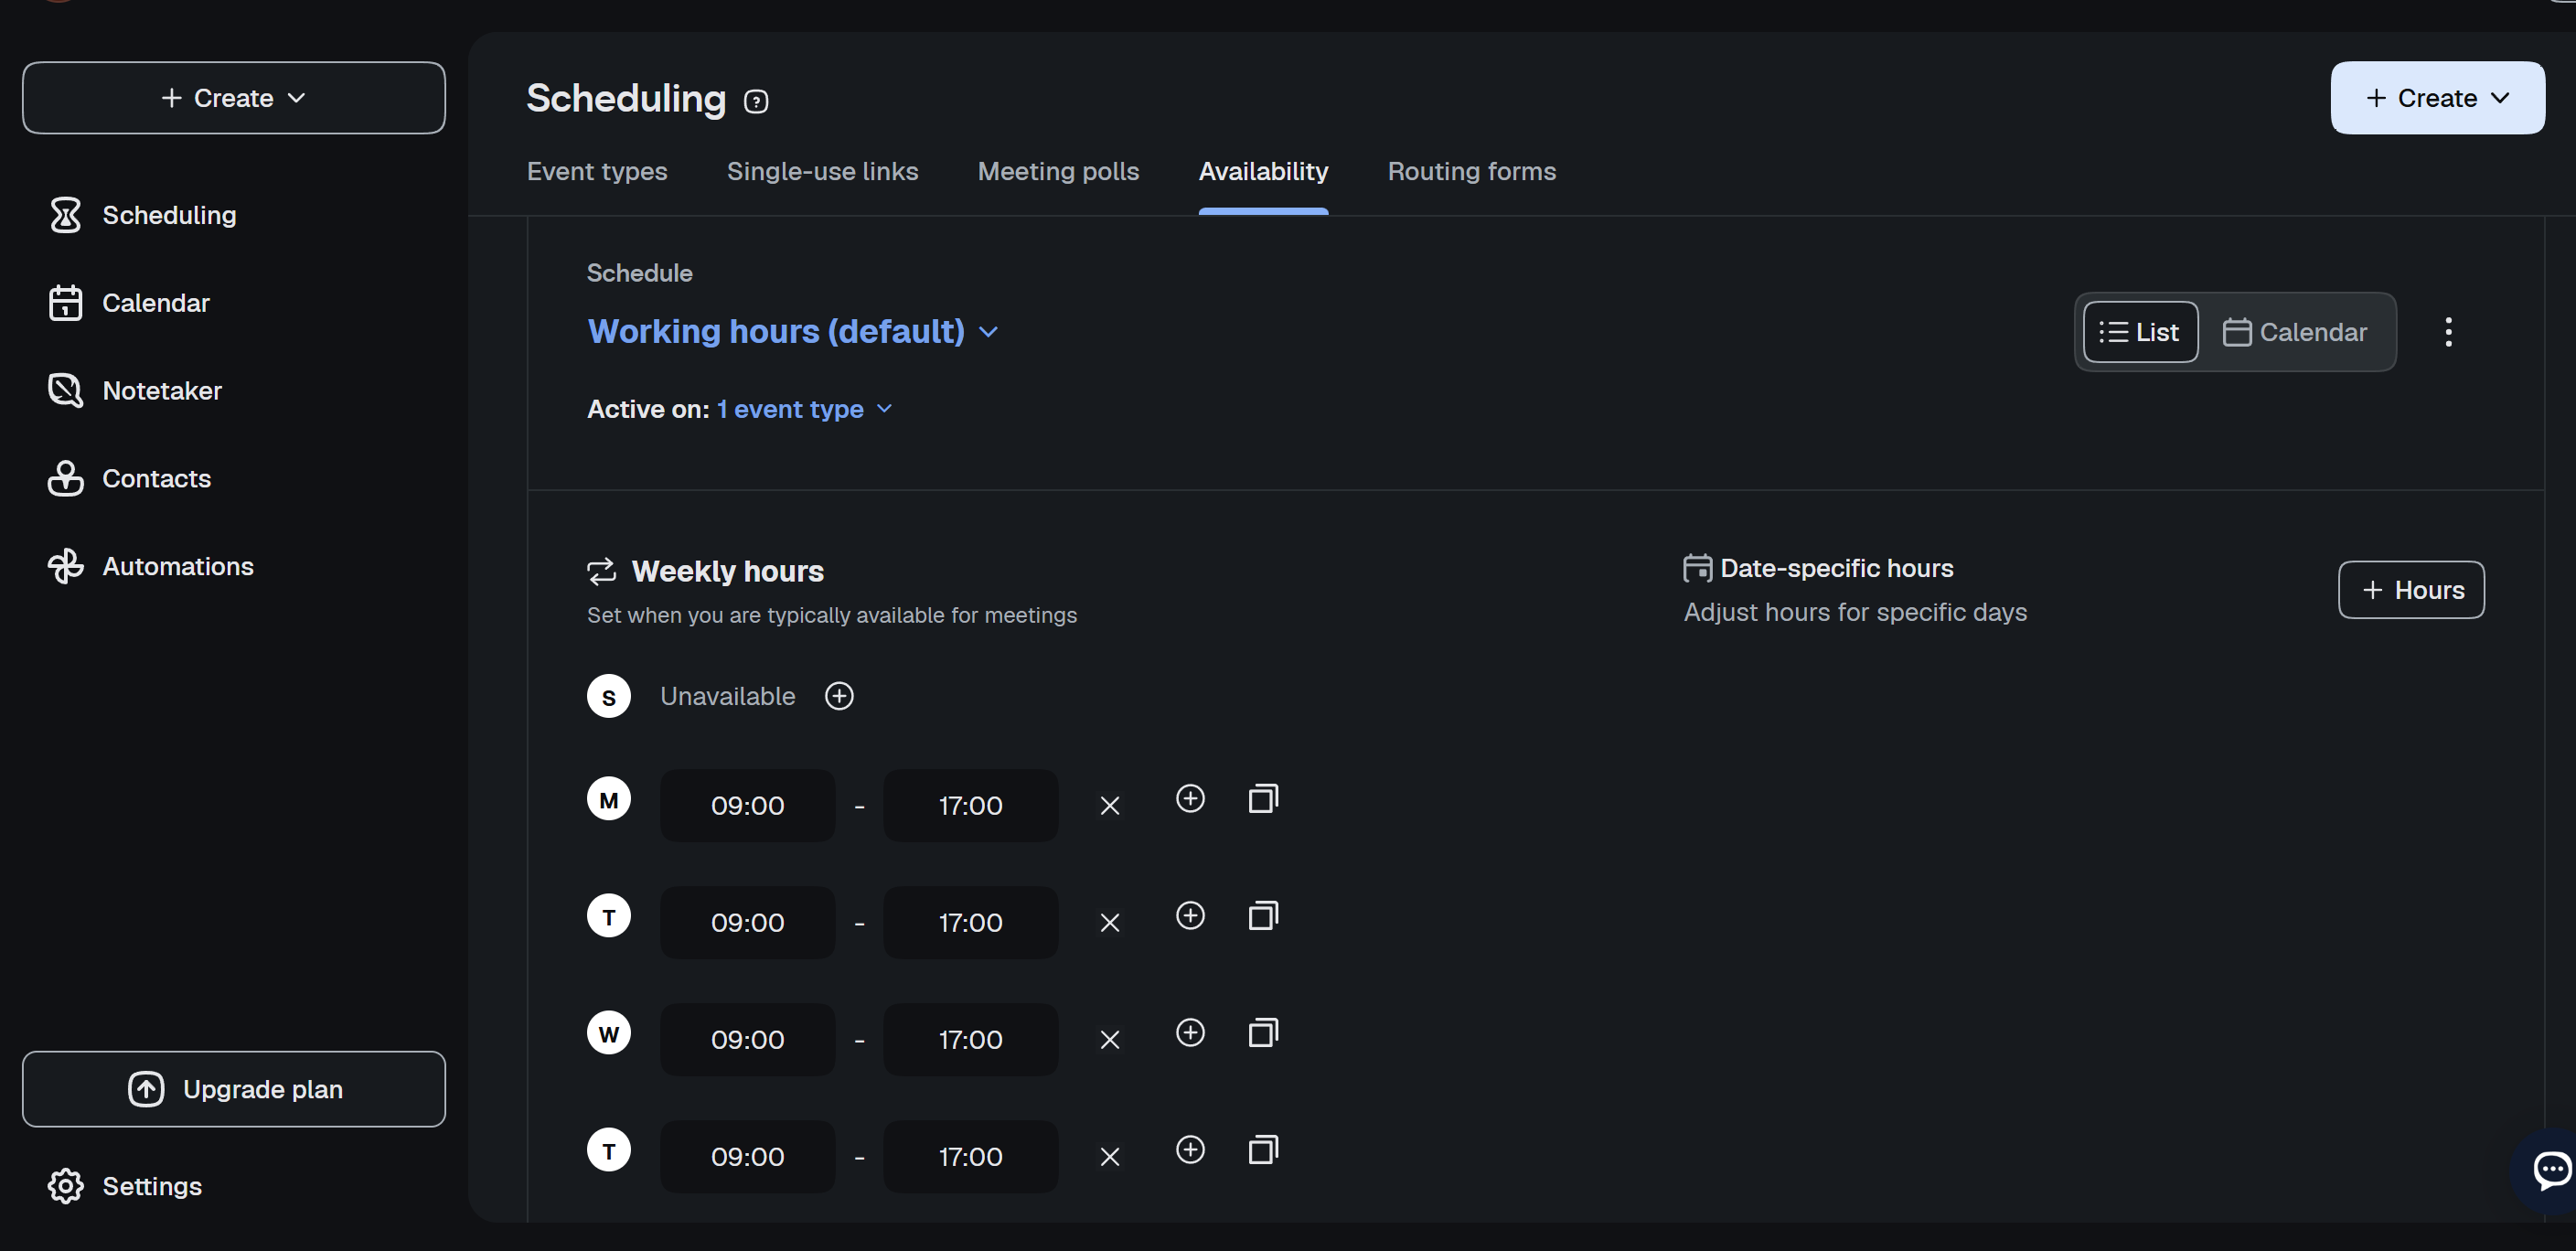Select the Availability tab

coord(1263,171)
